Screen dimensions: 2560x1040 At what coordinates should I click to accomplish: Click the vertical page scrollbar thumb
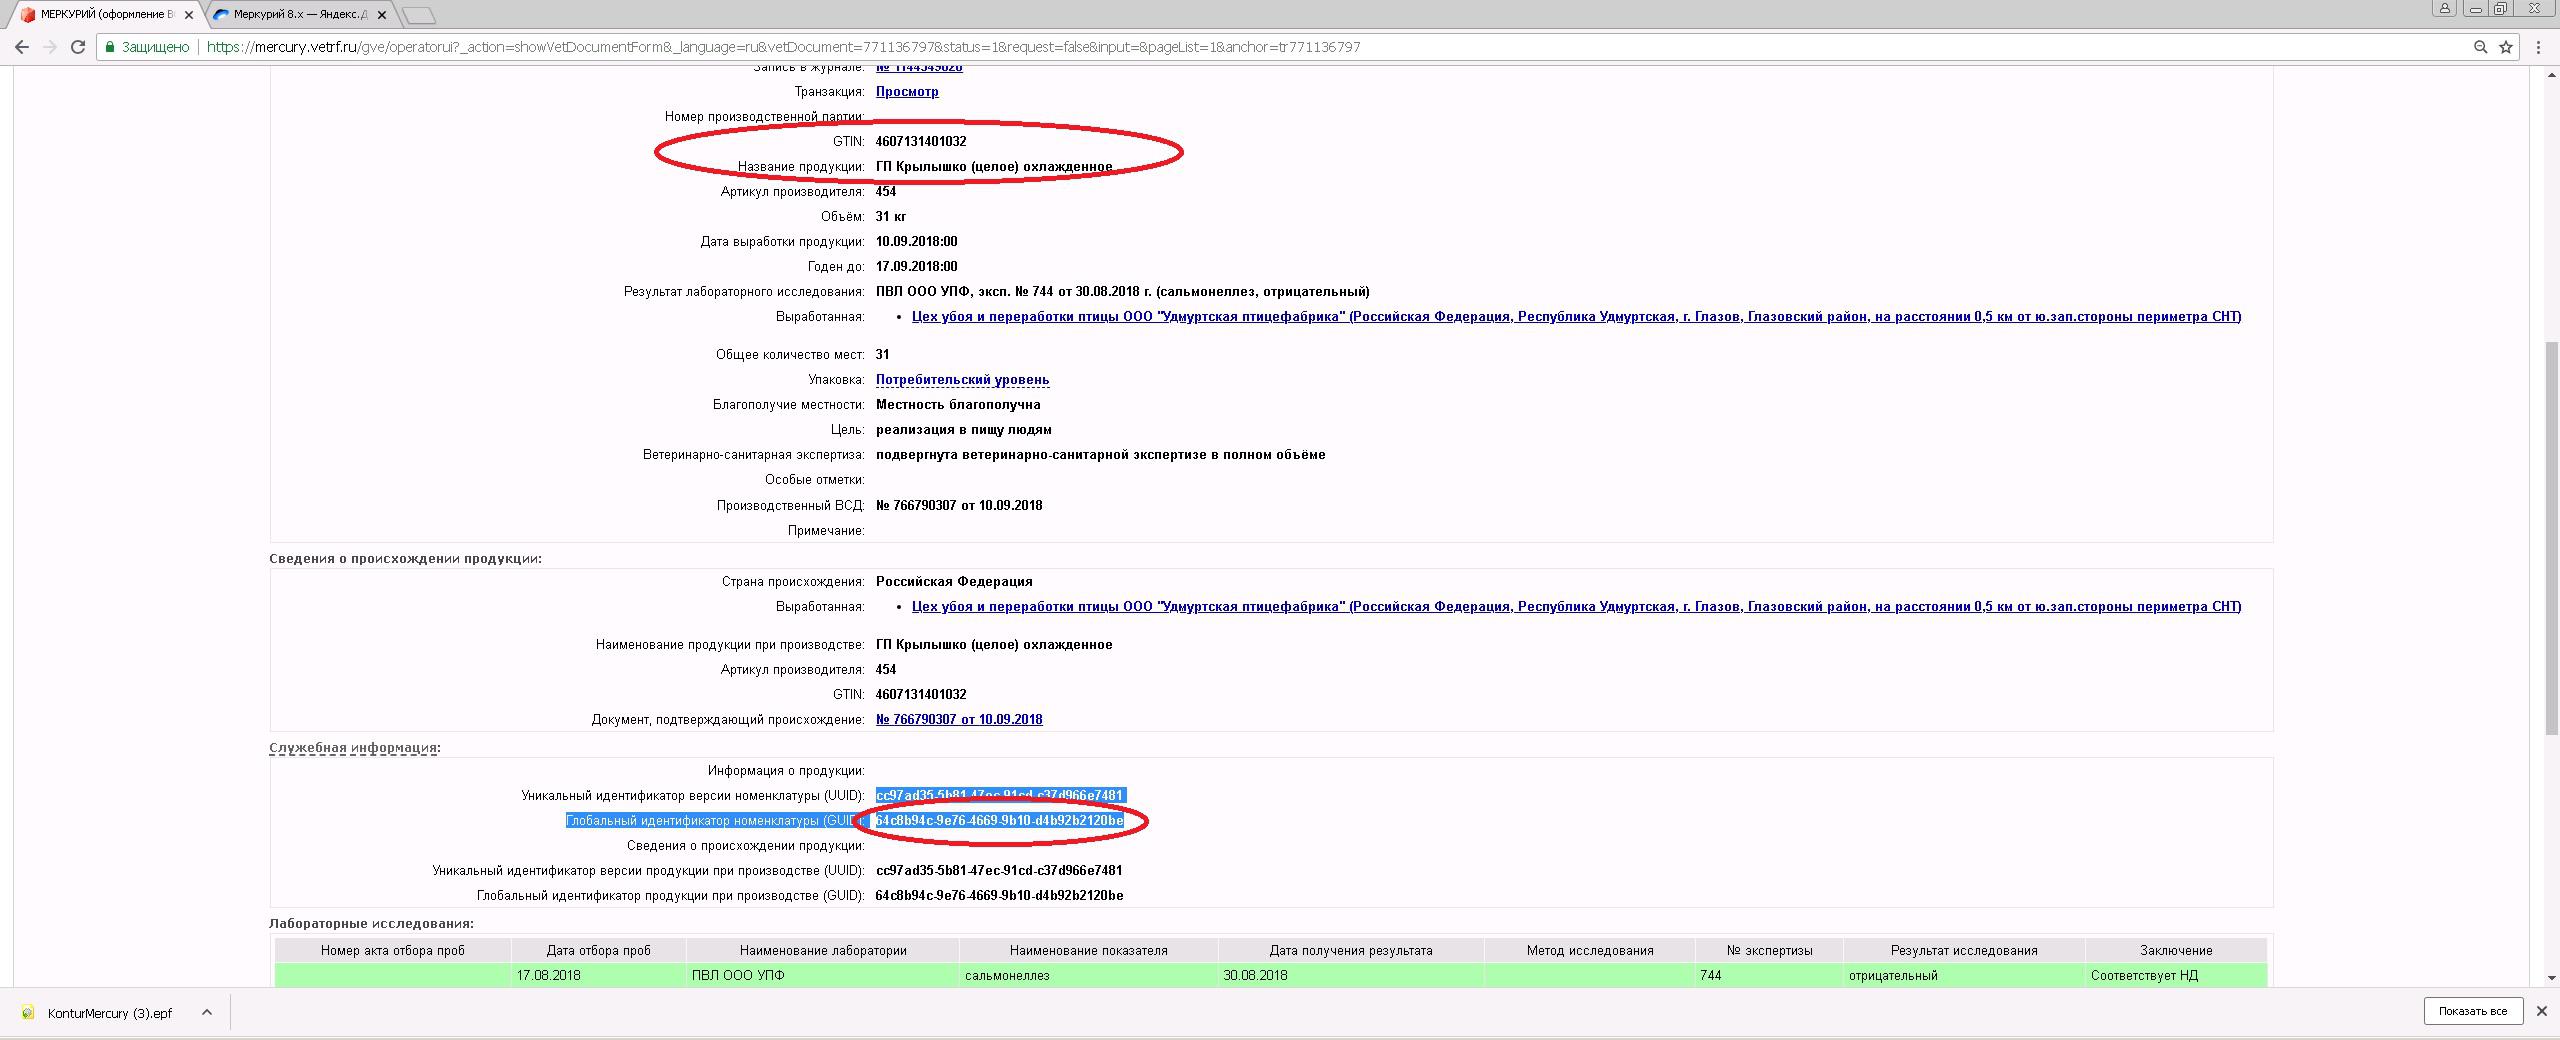[x=2551, y=537]
